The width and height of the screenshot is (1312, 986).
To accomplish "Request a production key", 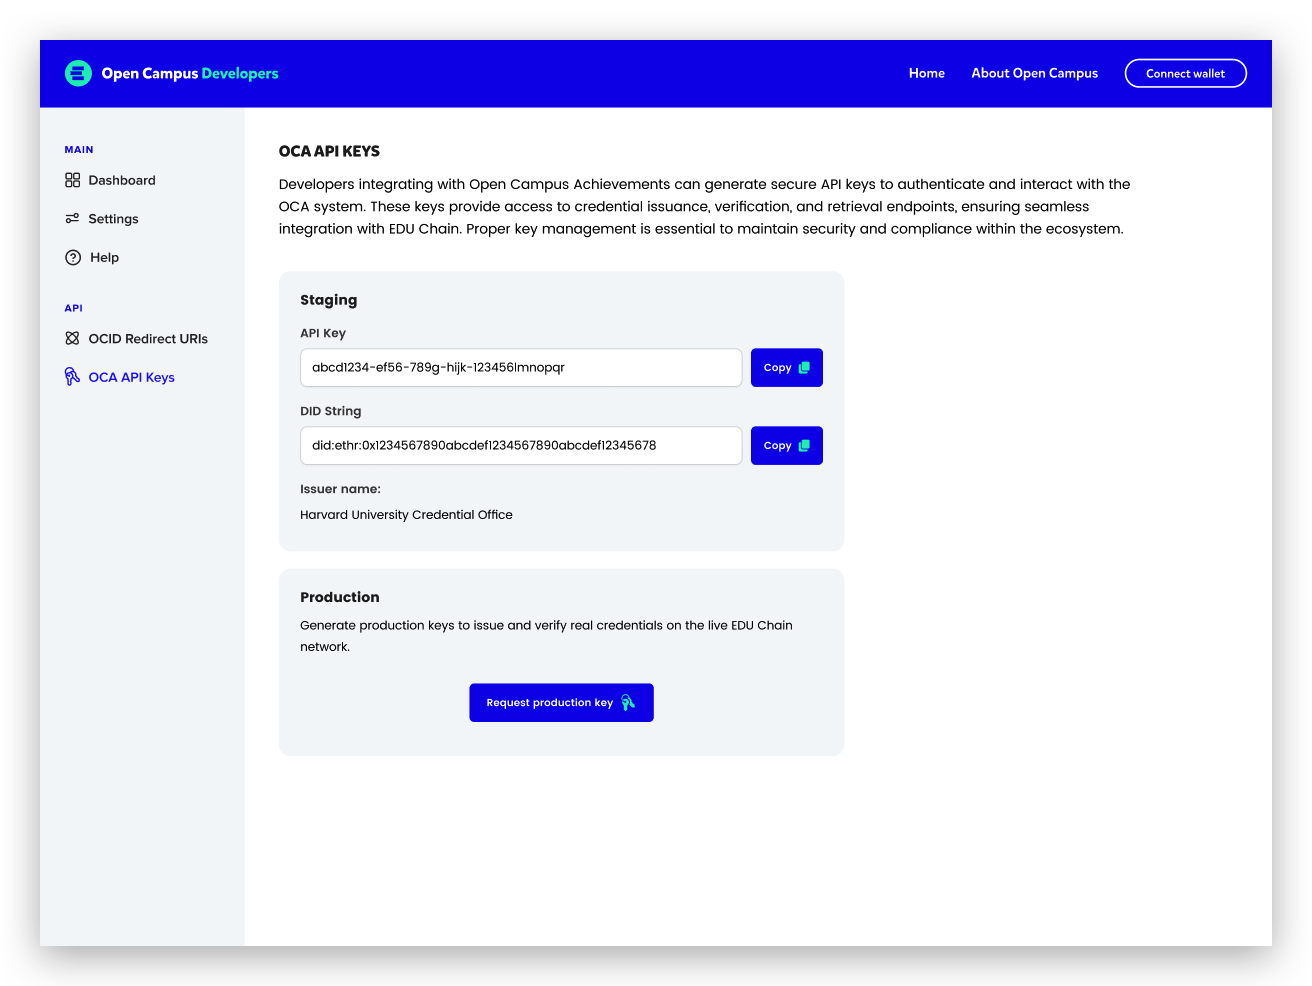I will click(x=561, y=703).
